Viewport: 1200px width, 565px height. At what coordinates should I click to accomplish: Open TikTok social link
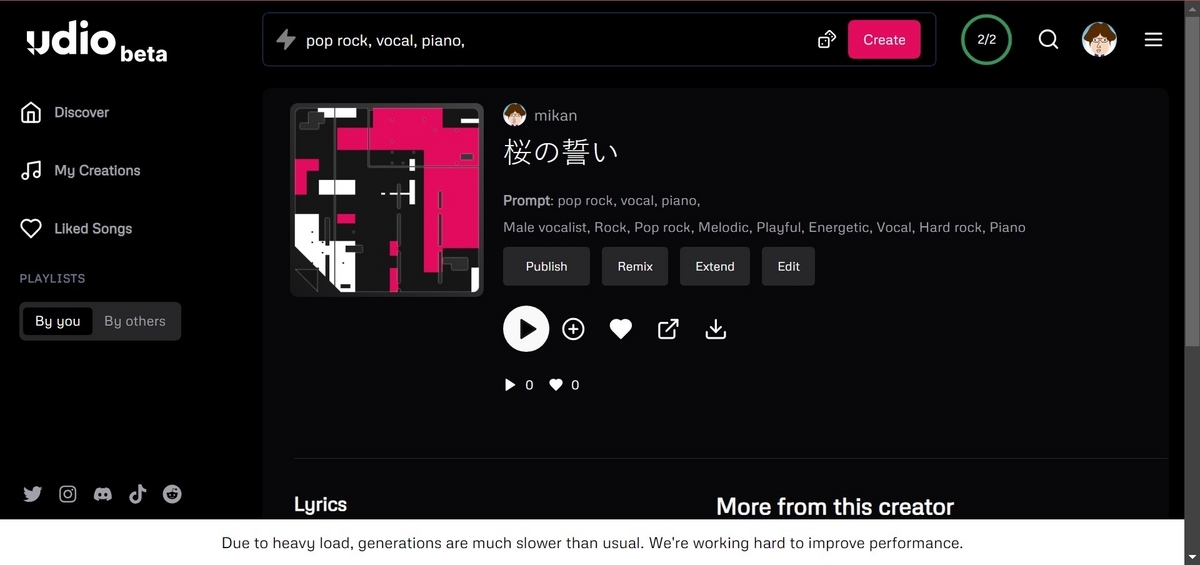pos(137,494)
